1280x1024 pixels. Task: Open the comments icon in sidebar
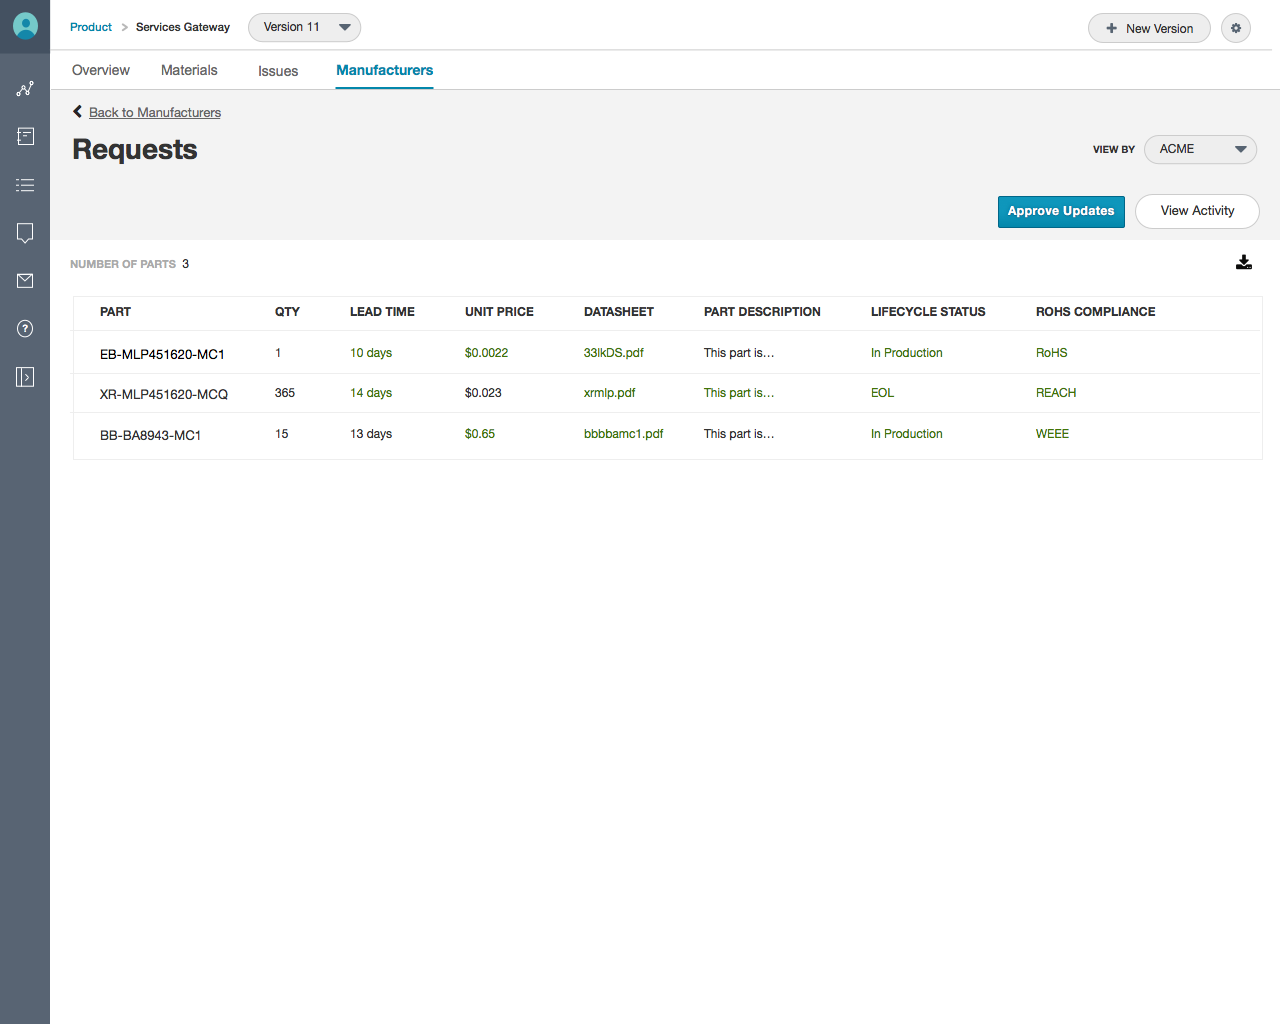pyautogui.click(x=25, y=233)
